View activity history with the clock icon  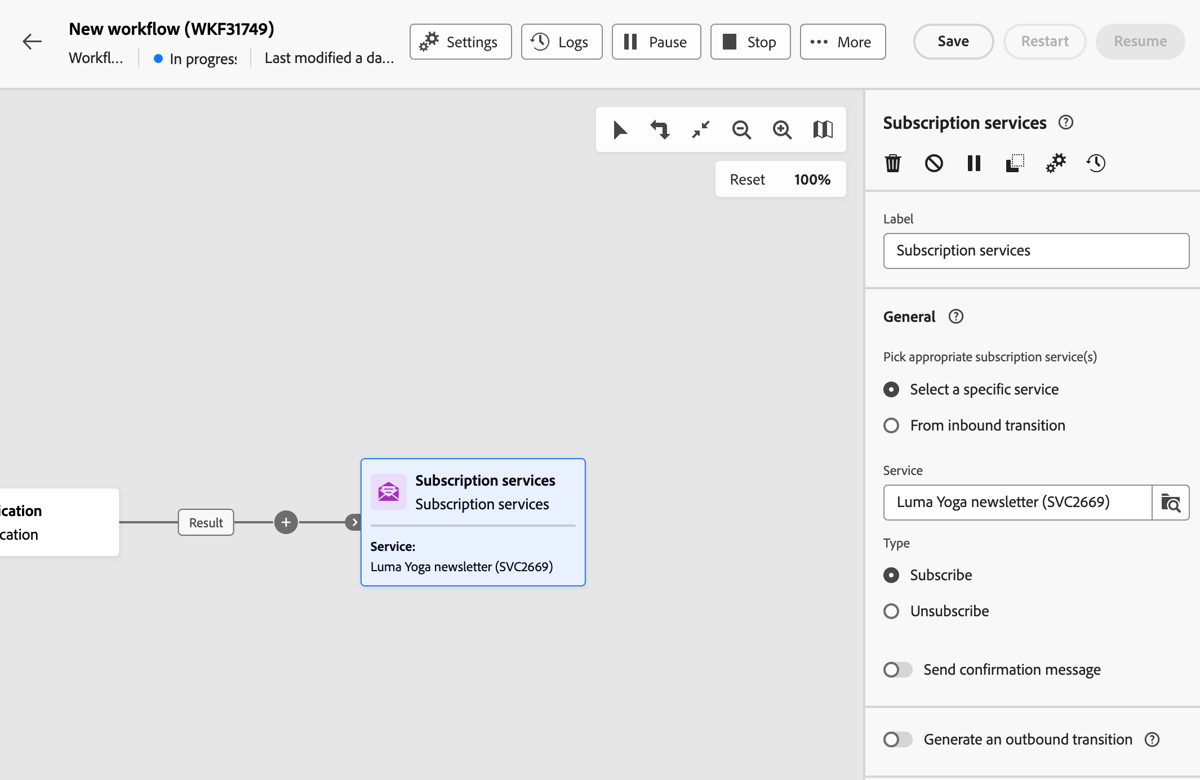(1096, 163)
